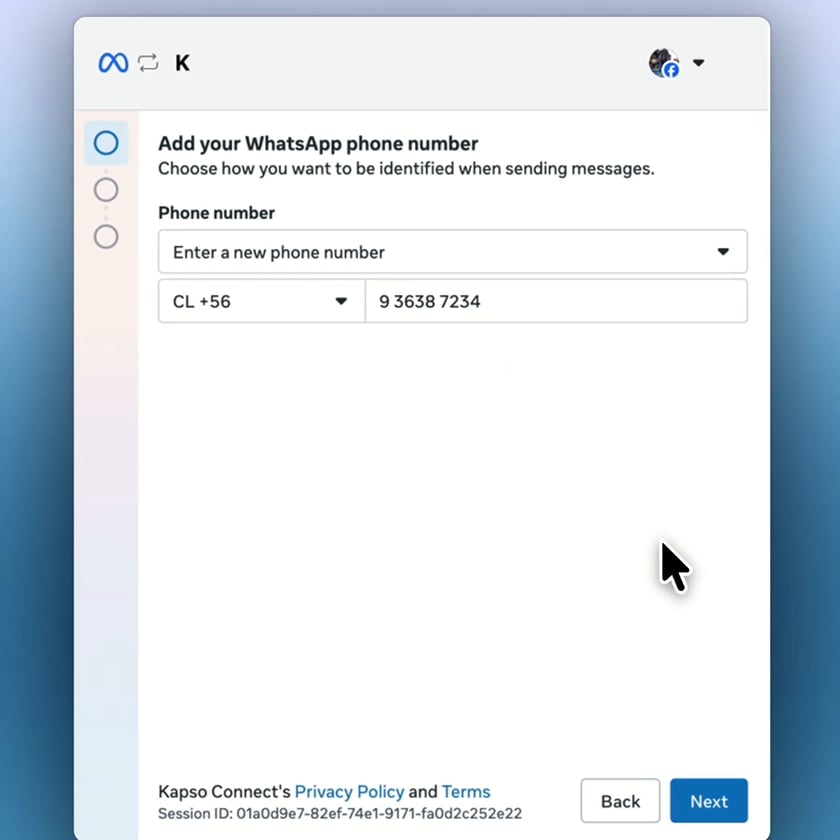Screen dimensions: 840x840
Task: Click the phone number field with 9 3638 7234
Action: pos(556,301)
